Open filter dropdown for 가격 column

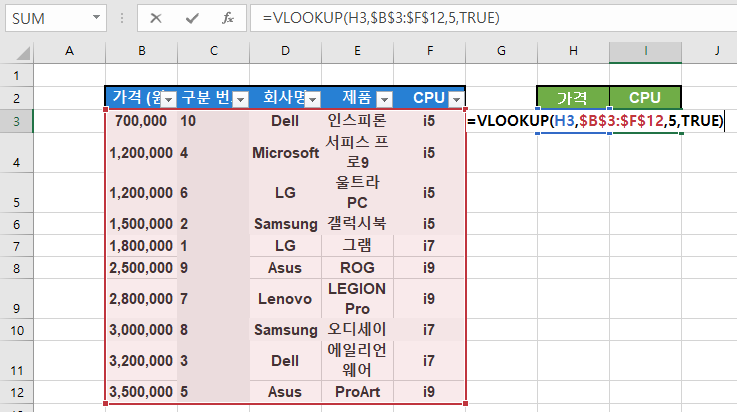coord(168,99)
